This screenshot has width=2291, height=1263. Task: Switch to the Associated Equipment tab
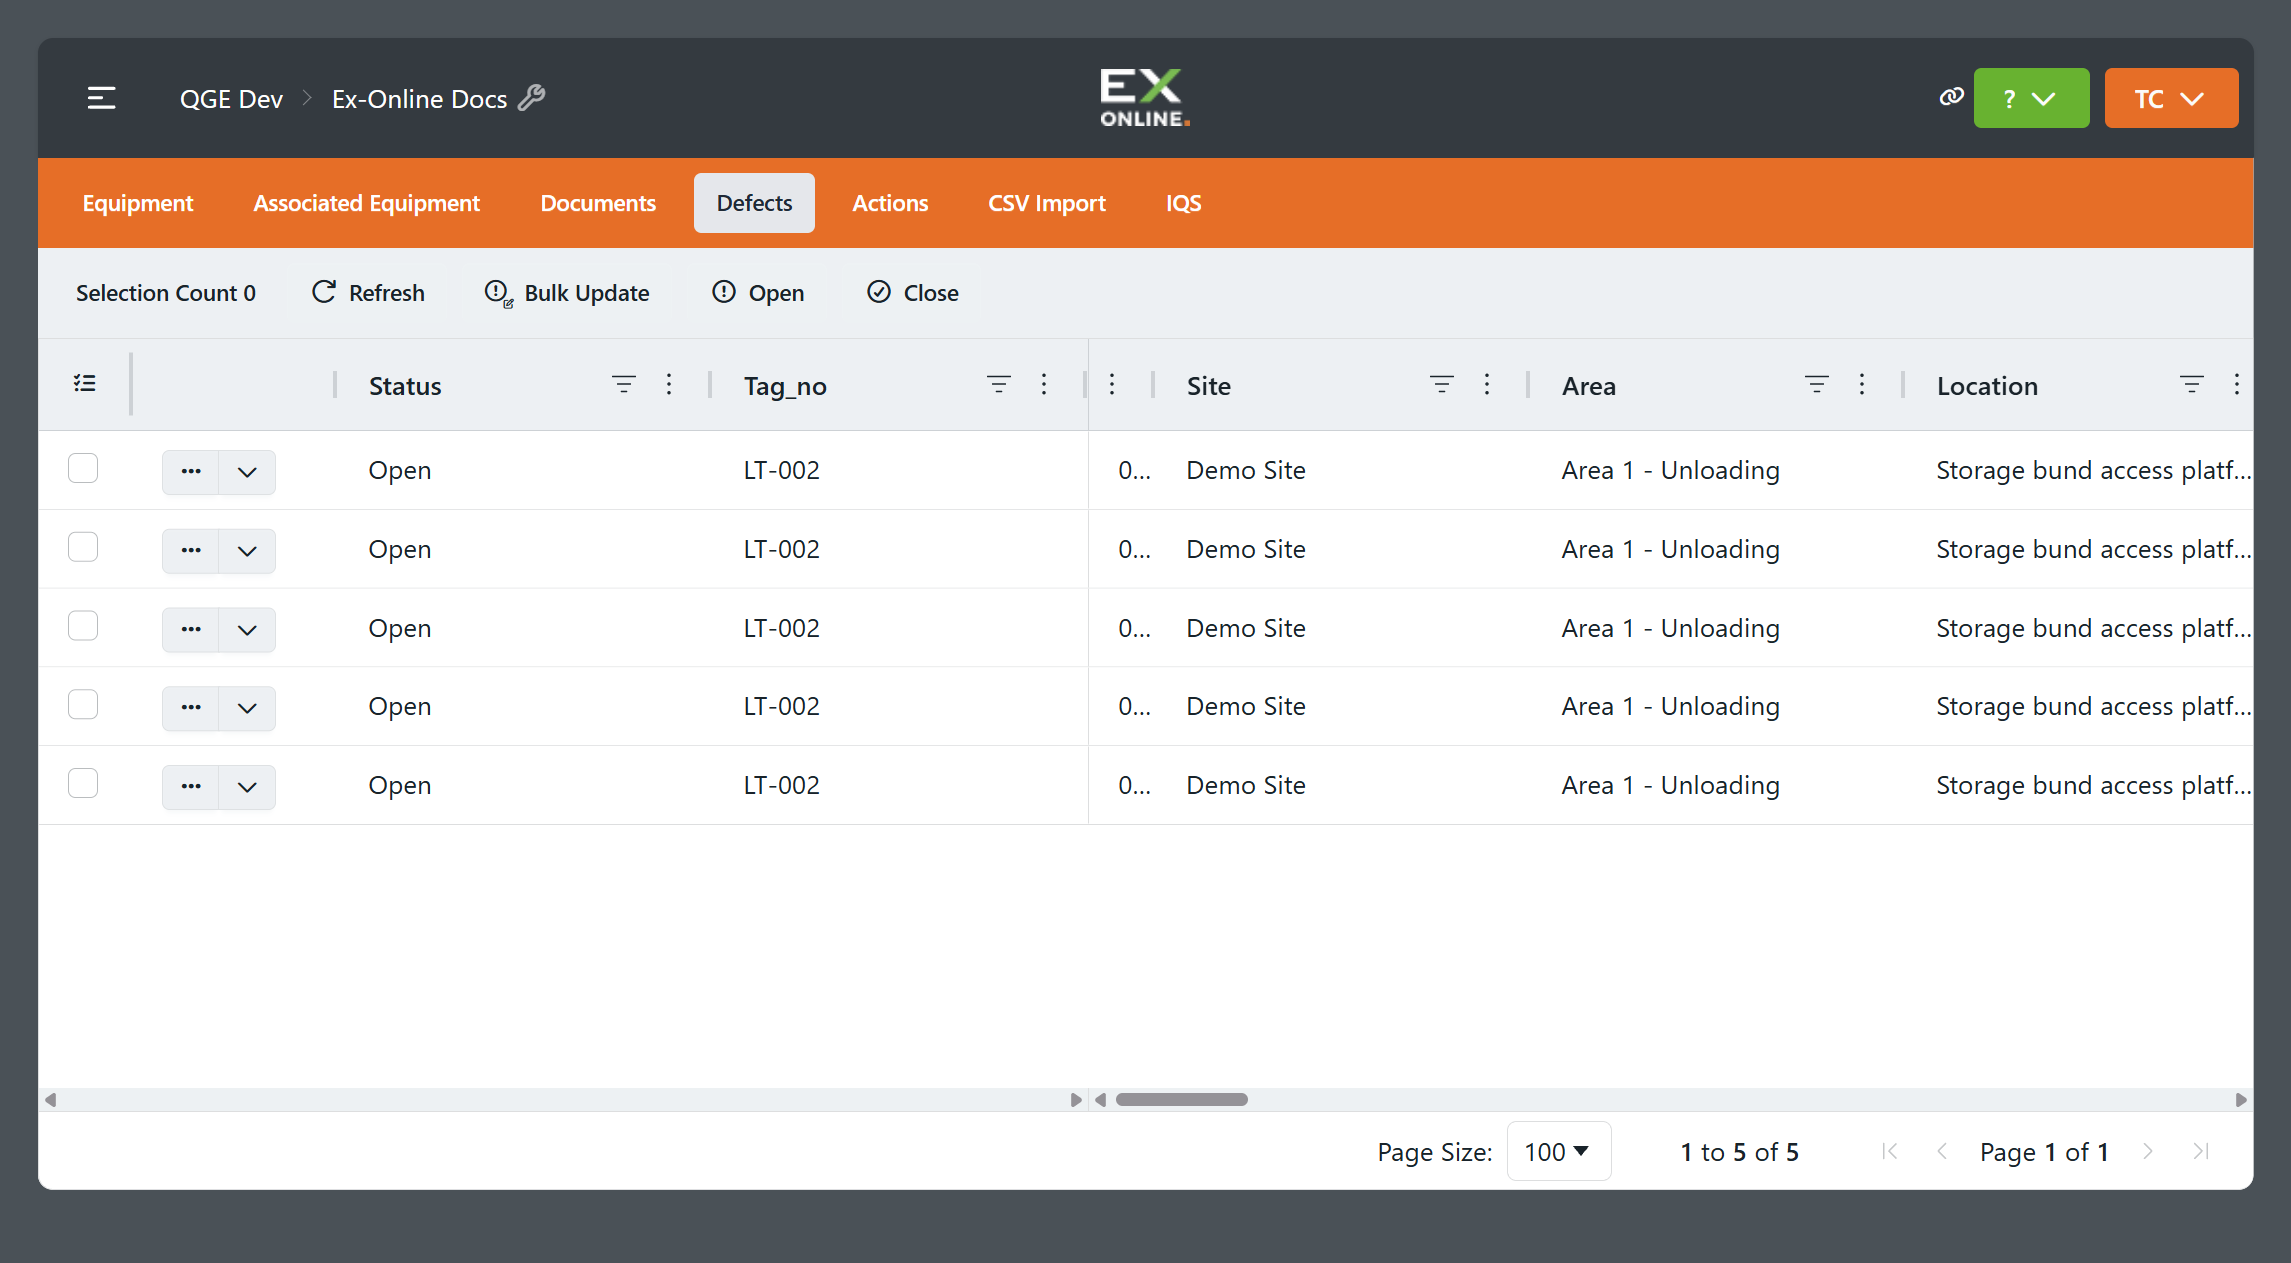click(x=367, y=203)
